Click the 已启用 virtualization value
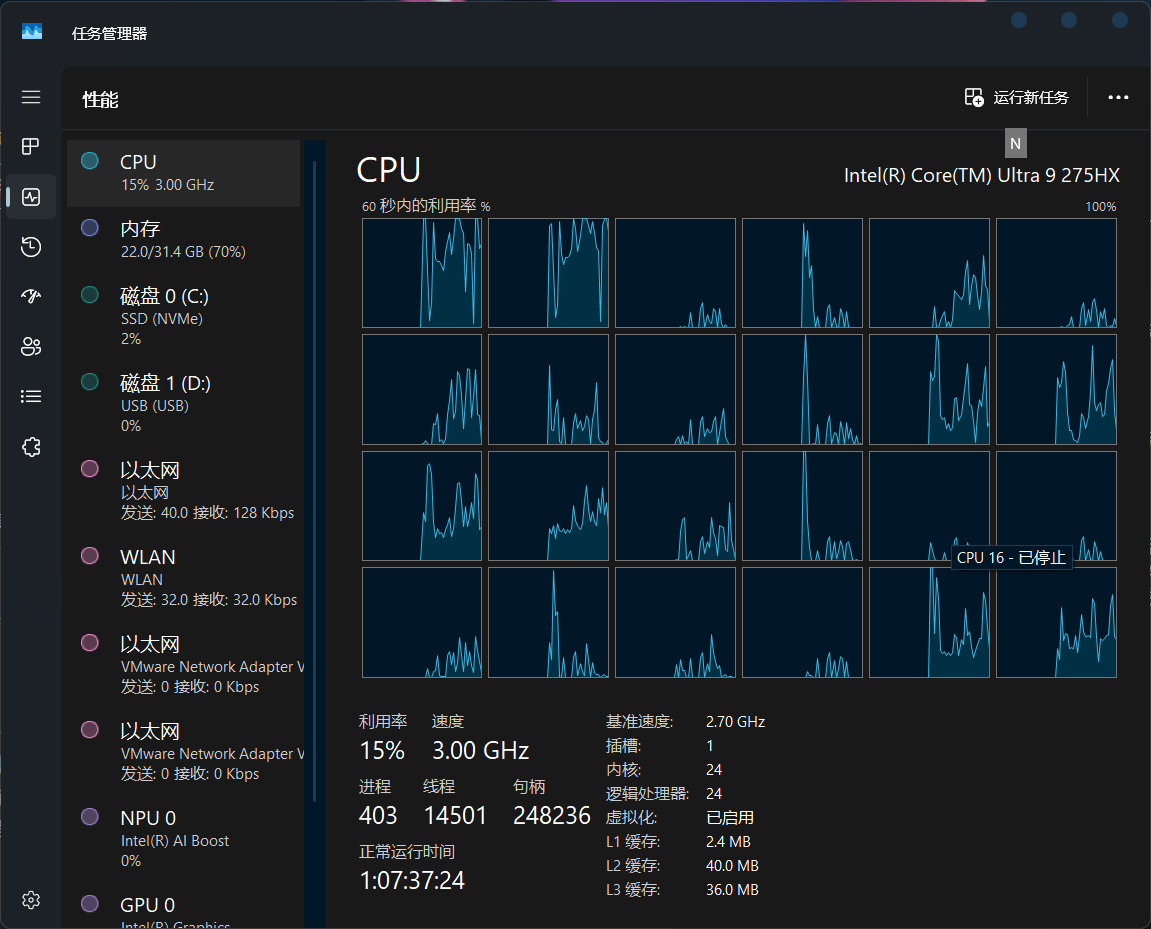Viewport: 1151px width, 929px height. coord(730,817)
